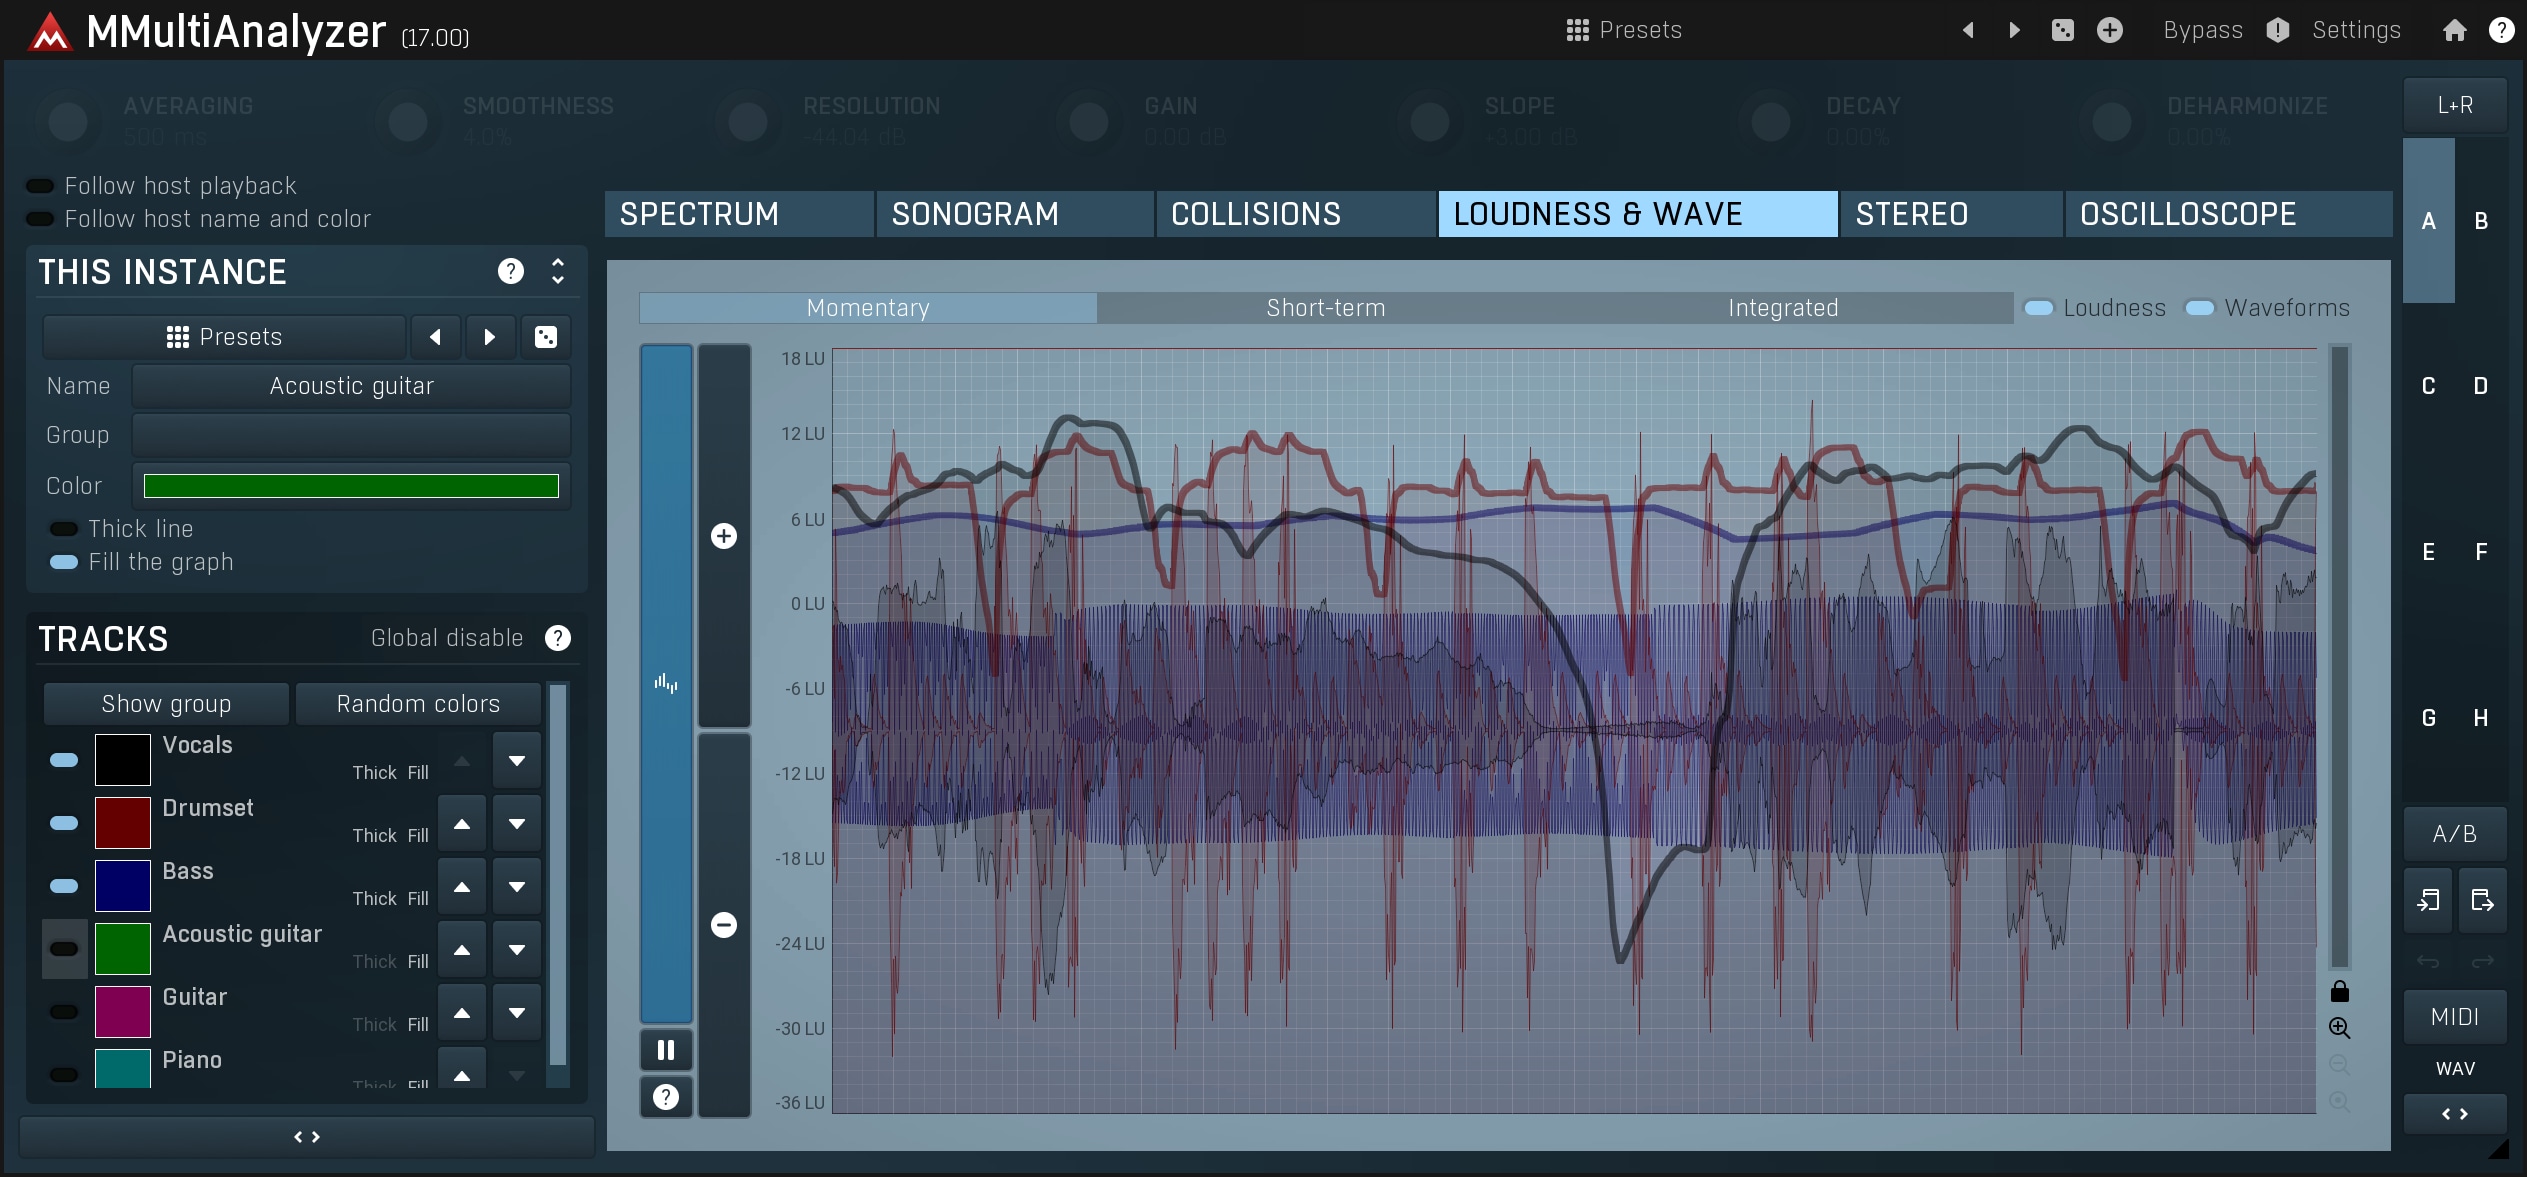Viewport: 2527px width, 1177px height.
Task: Open help for This Instance panel
Action: click(x=511, y=271)
